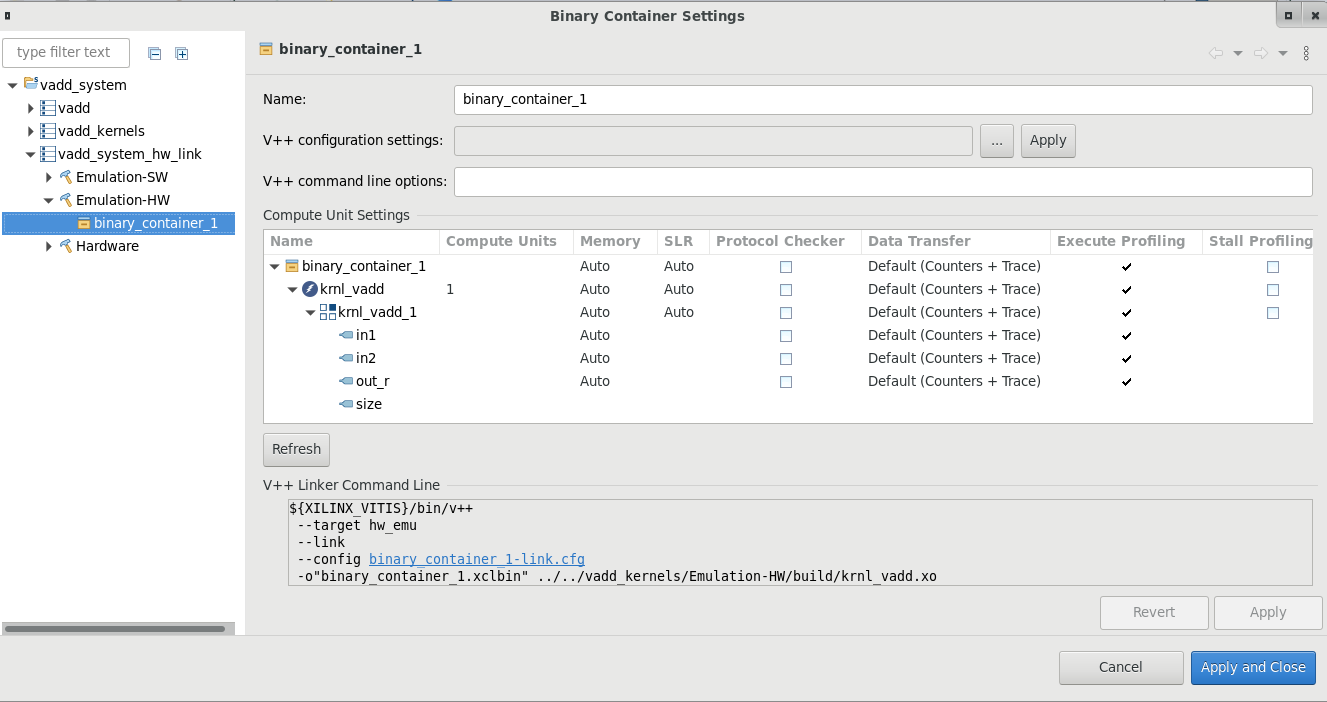Click the Apply and Close button
This screenshot has height=702, width=1327.
coord(1253,667)
